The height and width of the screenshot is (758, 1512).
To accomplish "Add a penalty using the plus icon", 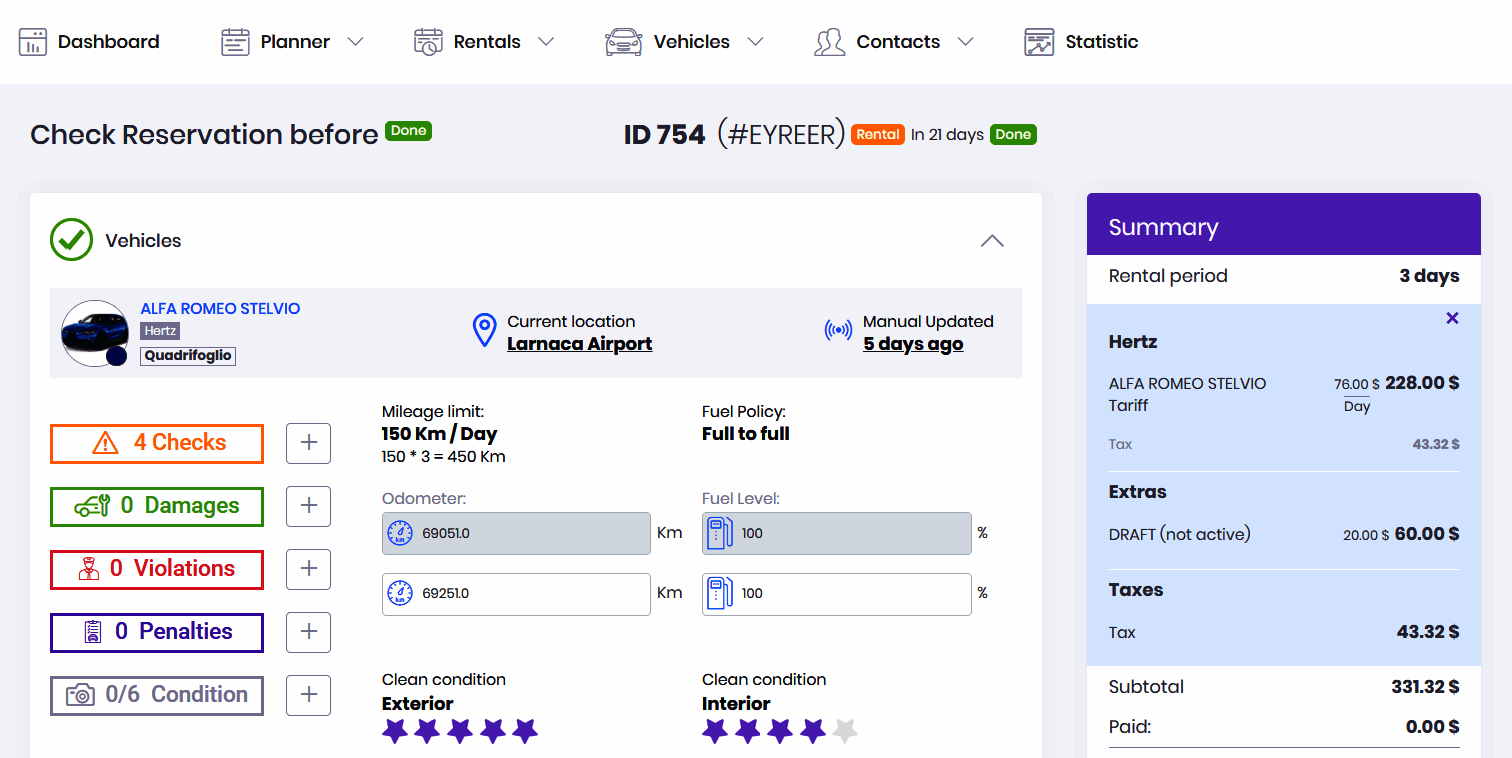I will [x=308, y=632].
